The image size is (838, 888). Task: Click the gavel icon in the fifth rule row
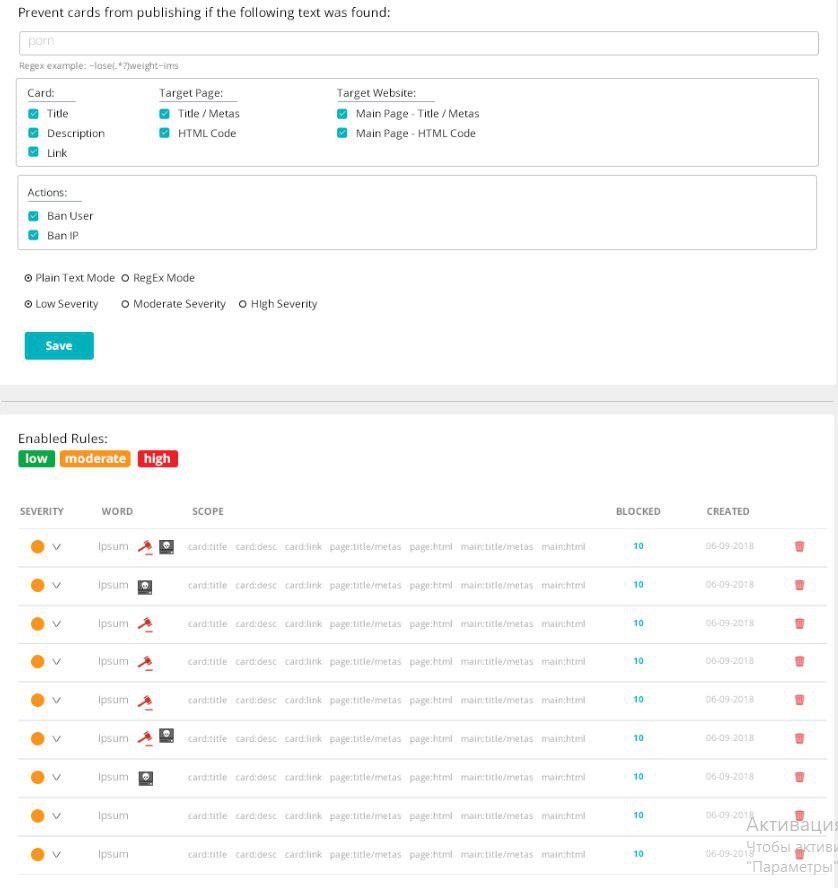[145, 701]
